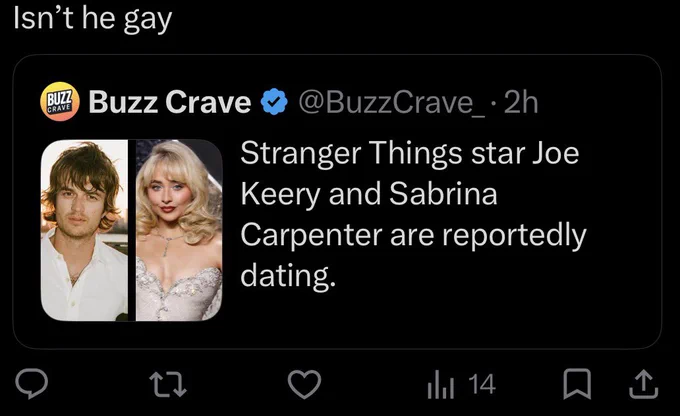Image resolution: width=680 pixels, height=416 pixels.
Task: Open the photo of the man in the white shirt
Action: [x=84, y=230]
